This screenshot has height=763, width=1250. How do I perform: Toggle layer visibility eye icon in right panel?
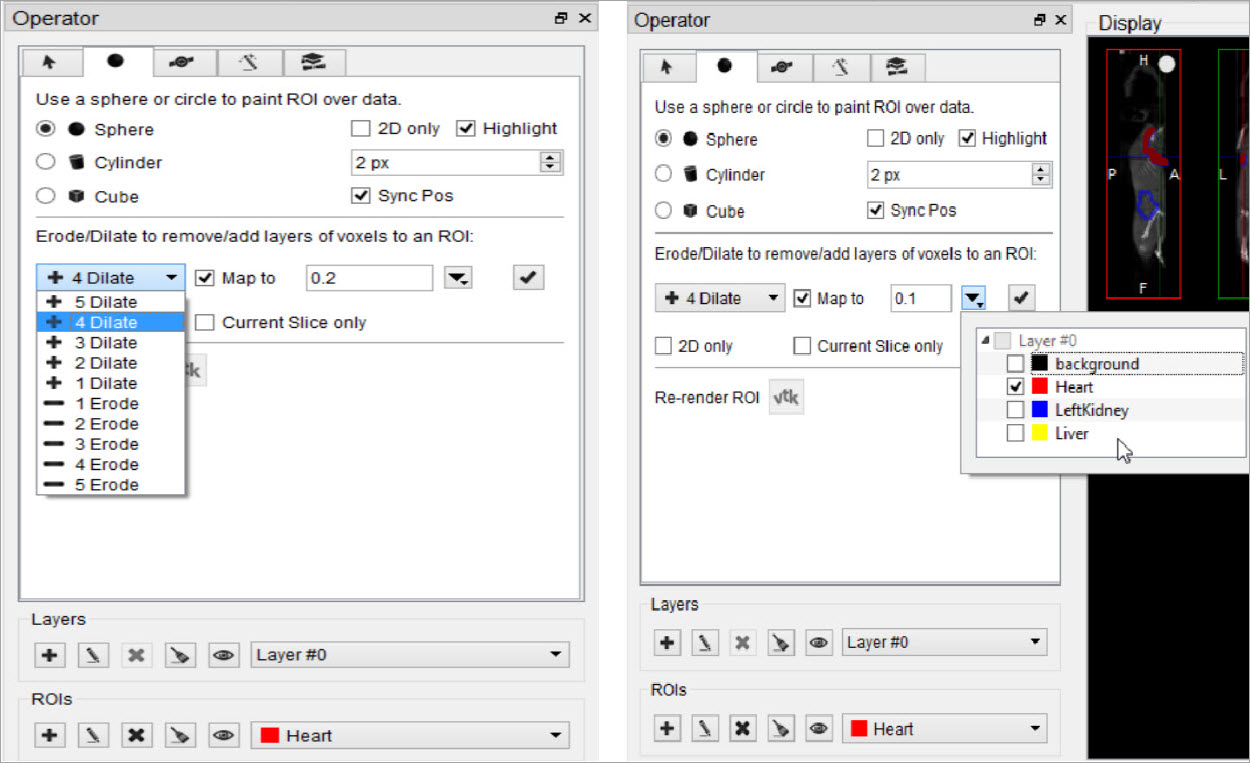(x=819, y=642)
